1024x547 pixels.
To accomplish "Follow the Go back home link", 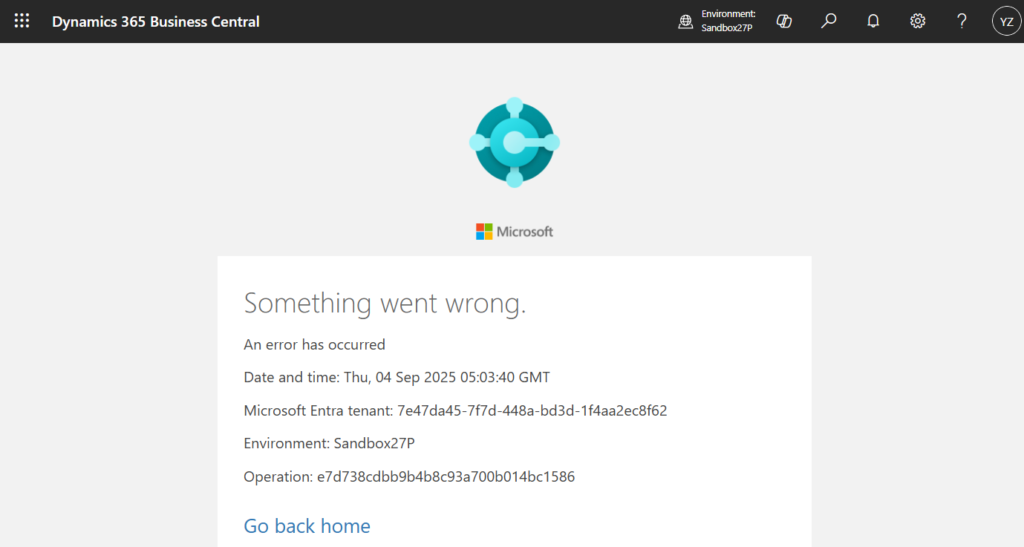I will [x=307, y=526].
